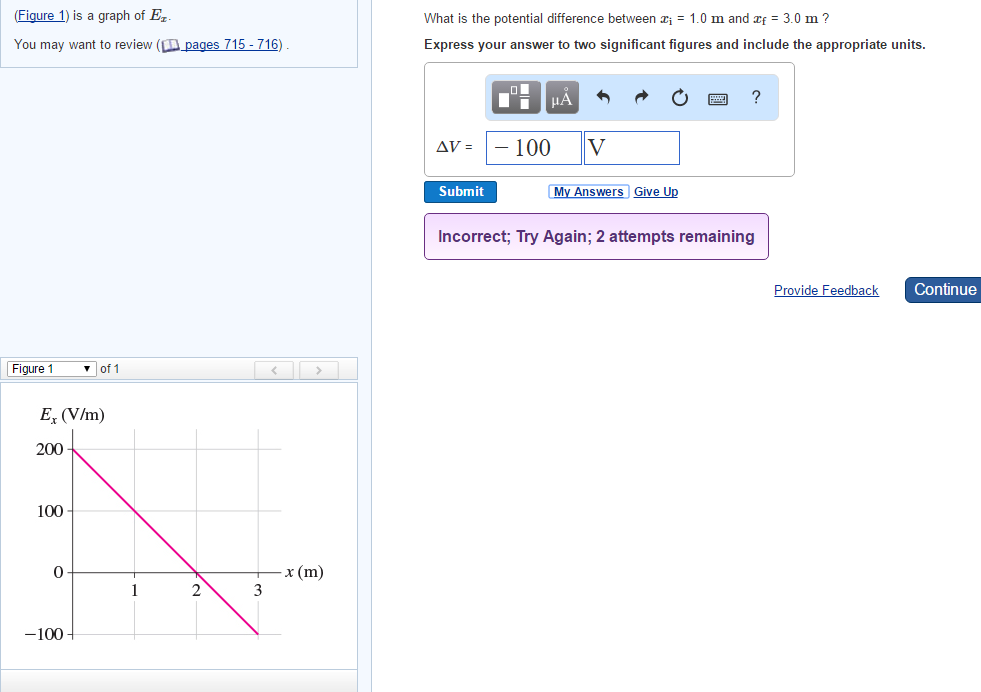Click the '−100' y-axis tick label
The width and height of the screenshot is (981, 692).
click(44, 634)
